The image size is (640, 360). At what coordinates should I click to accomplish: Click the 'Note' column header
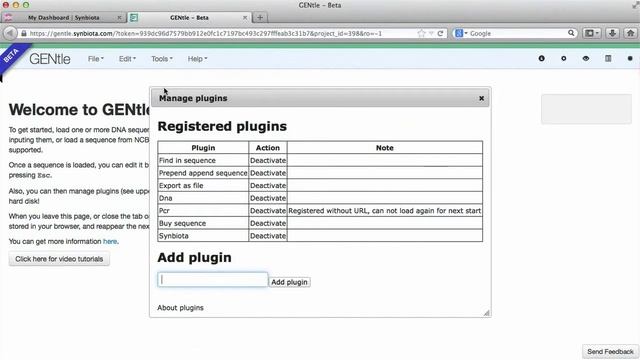[x=384, y=148]
